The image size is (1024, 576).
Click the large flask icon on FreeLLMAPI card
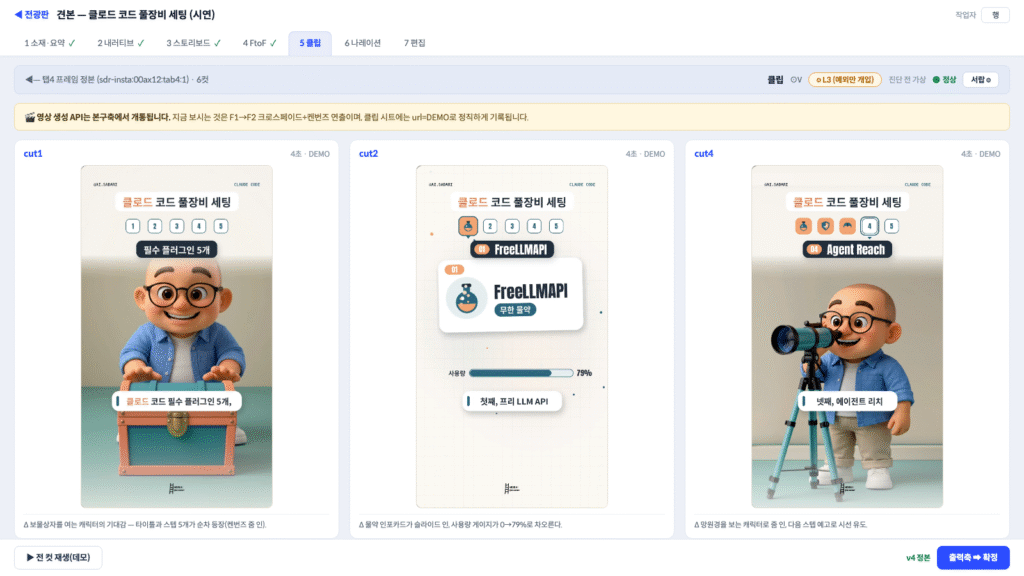(x=466, y=298)
